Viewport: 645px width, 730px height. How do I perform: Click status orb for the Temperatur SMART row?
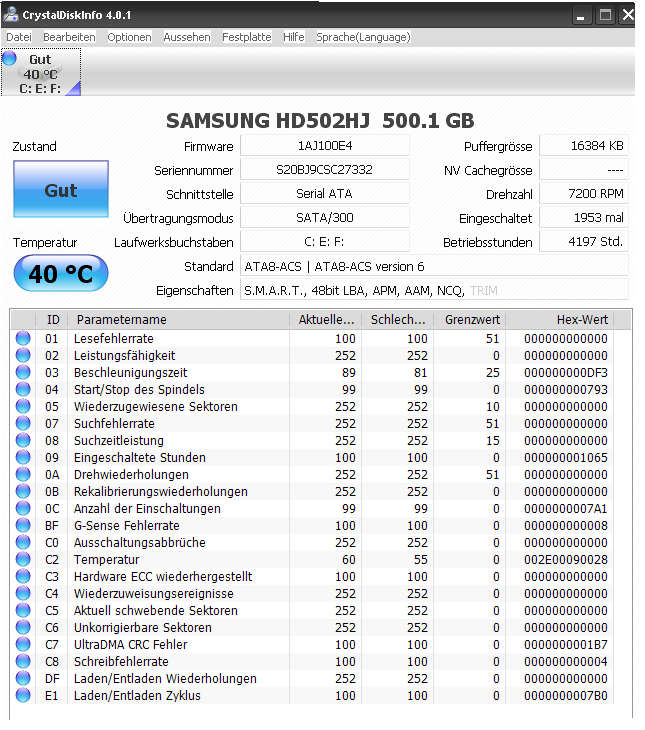point(23,559)
